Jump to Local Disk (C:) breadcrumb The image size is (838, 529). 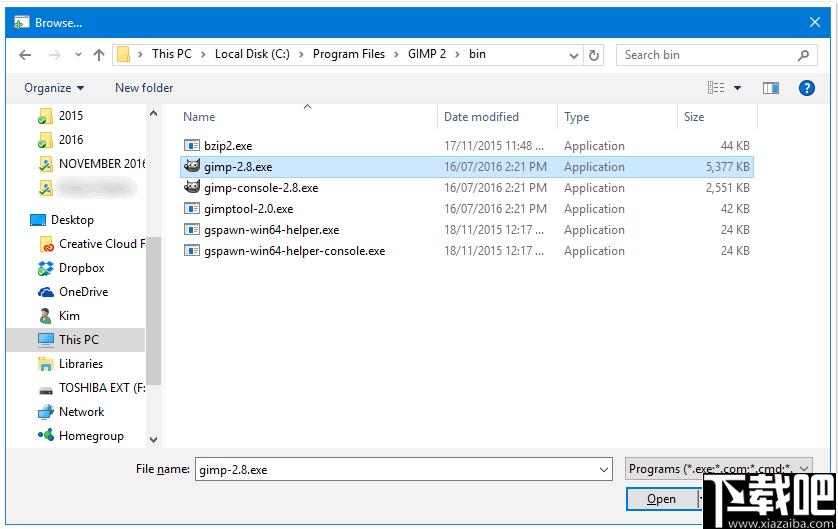tap(252, 54)
